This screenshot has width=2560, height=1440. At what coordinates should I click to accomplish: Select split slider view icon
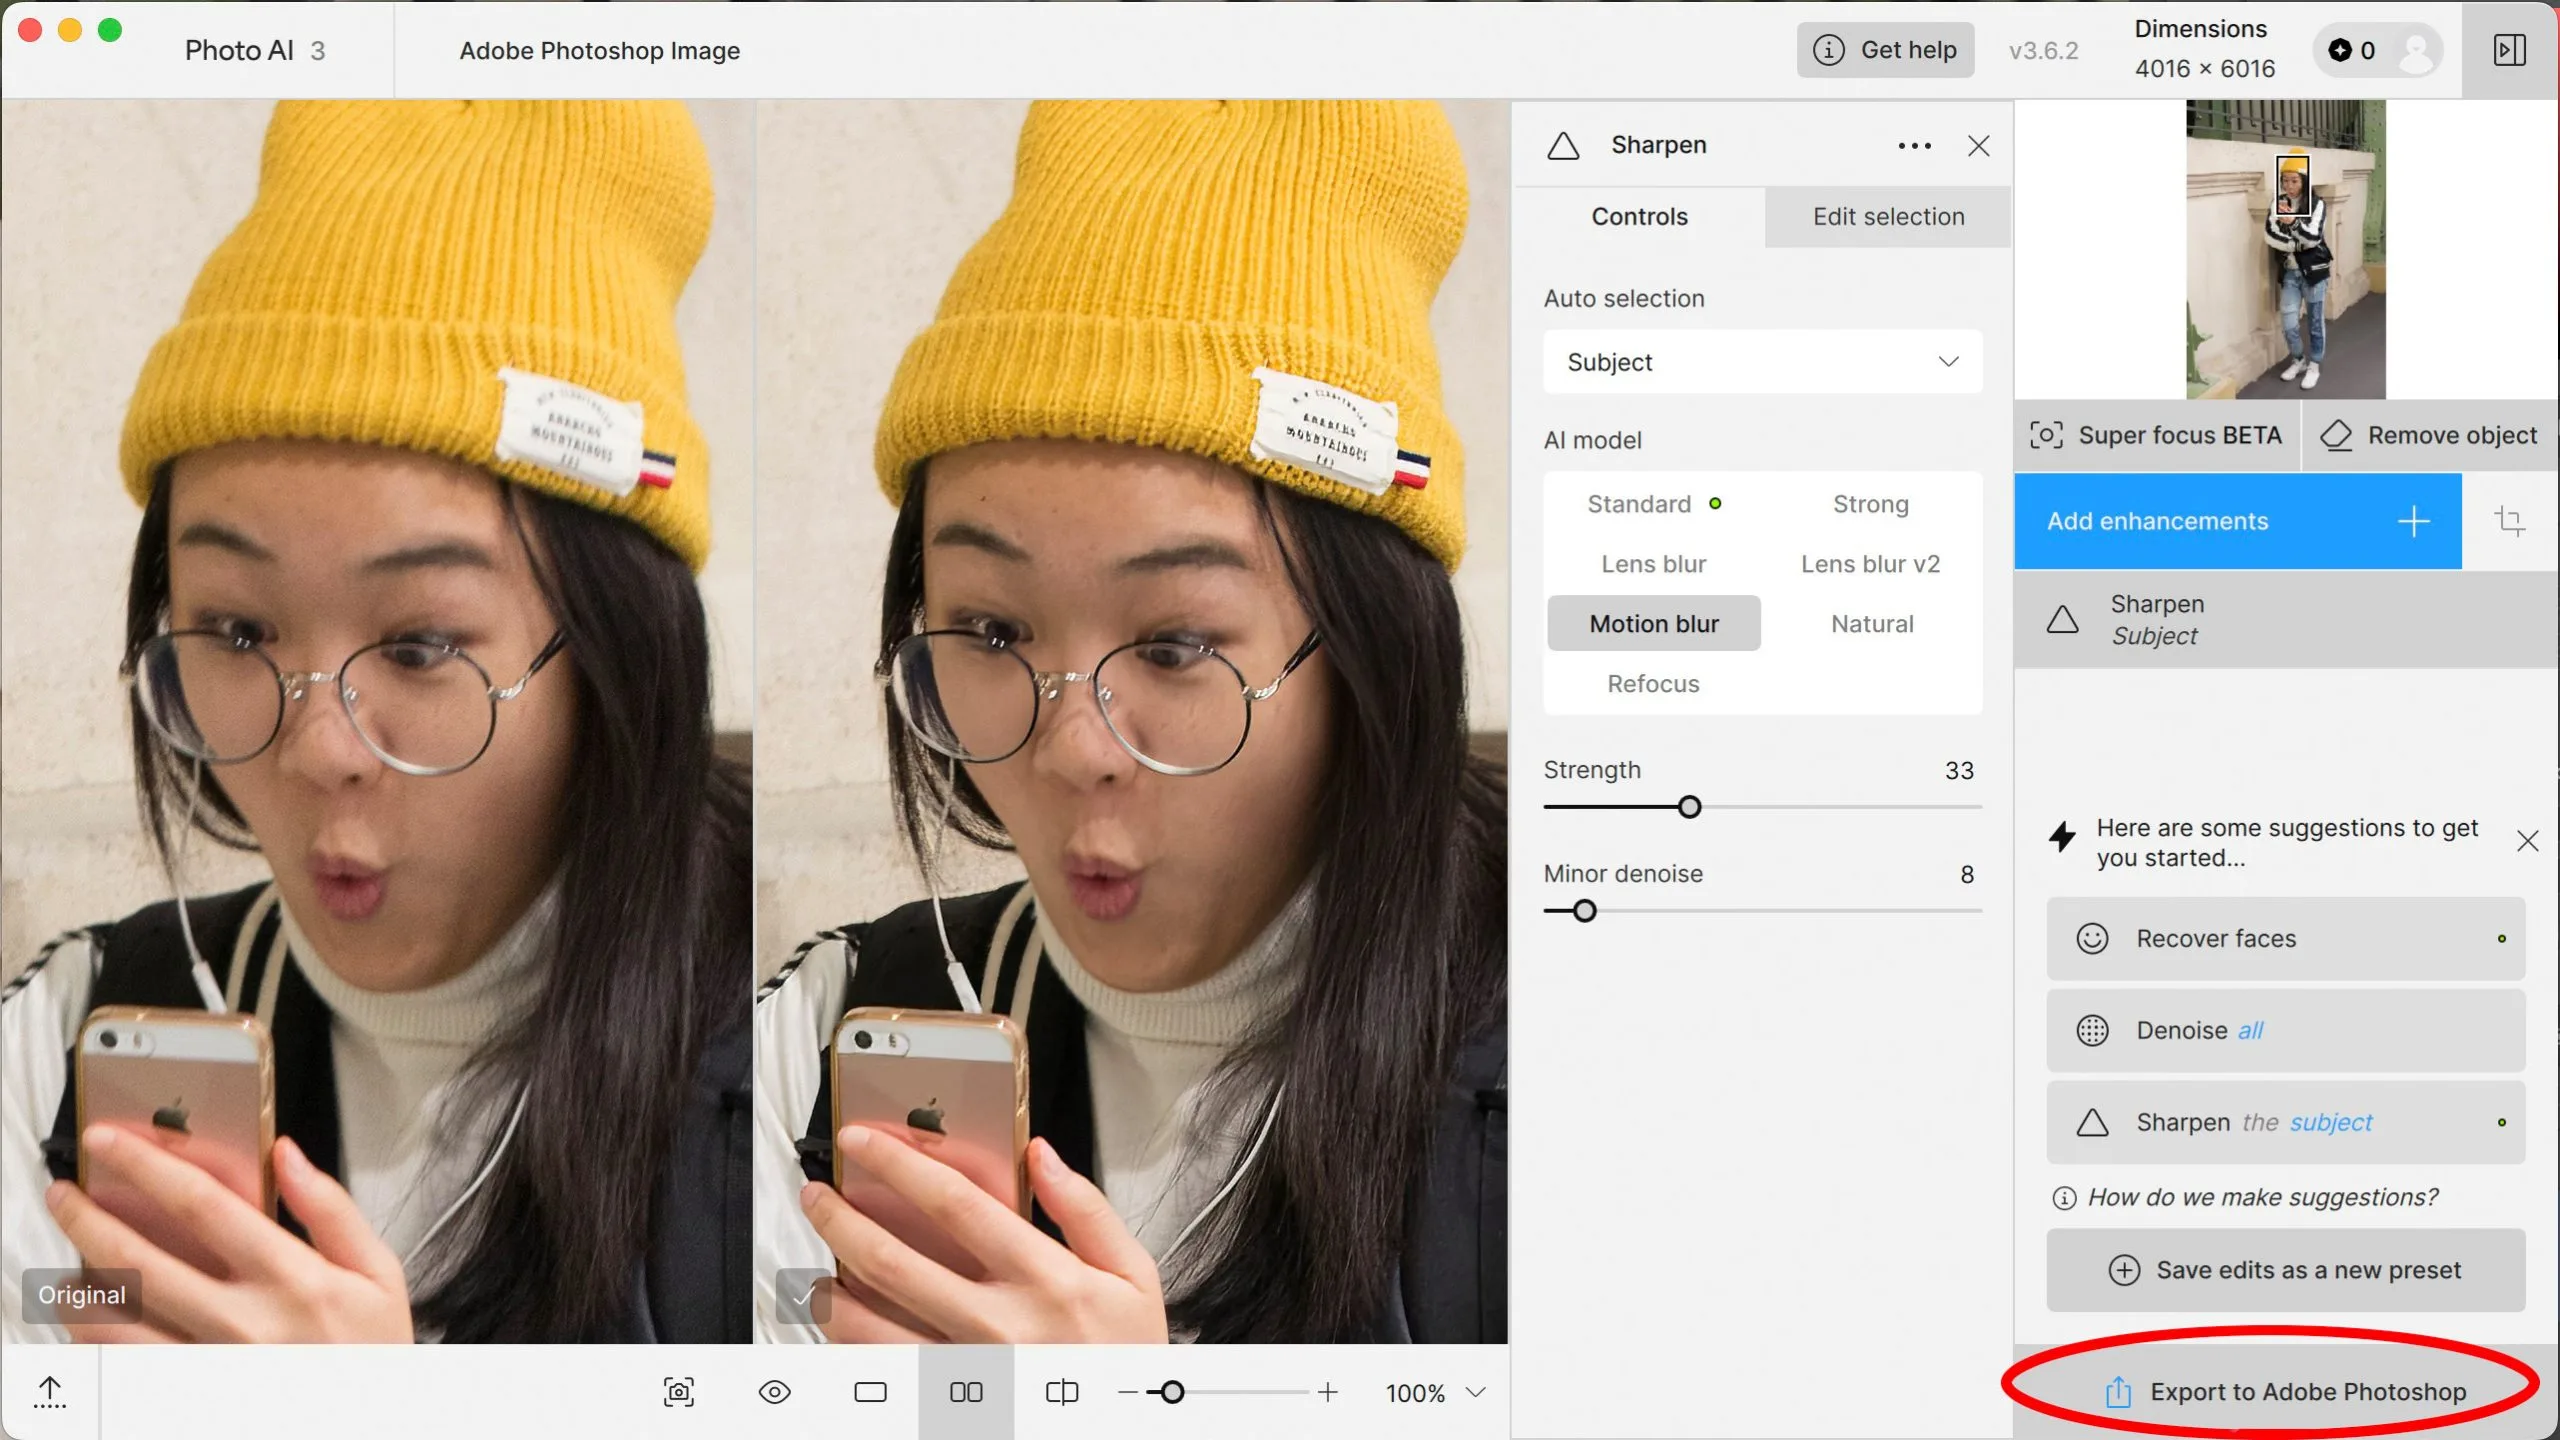1061,1392
